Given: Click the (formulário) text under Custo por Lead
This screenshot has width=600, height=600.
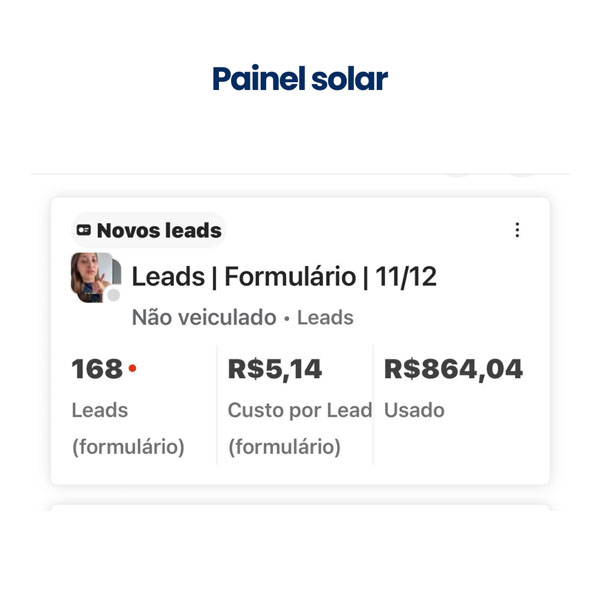Looking at the screenshot, I should [x=284, y=447].
